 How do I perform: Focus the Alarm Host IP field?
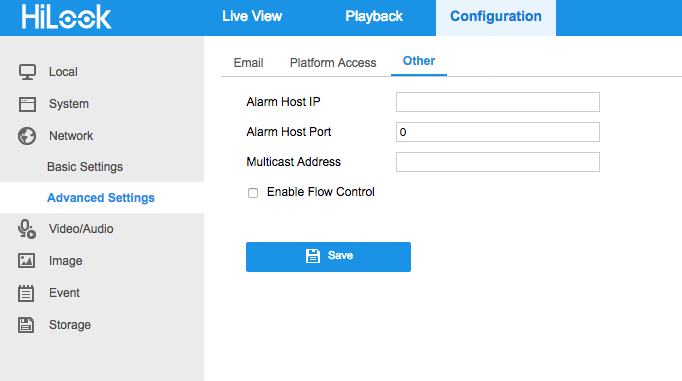[x=498, y=102]
